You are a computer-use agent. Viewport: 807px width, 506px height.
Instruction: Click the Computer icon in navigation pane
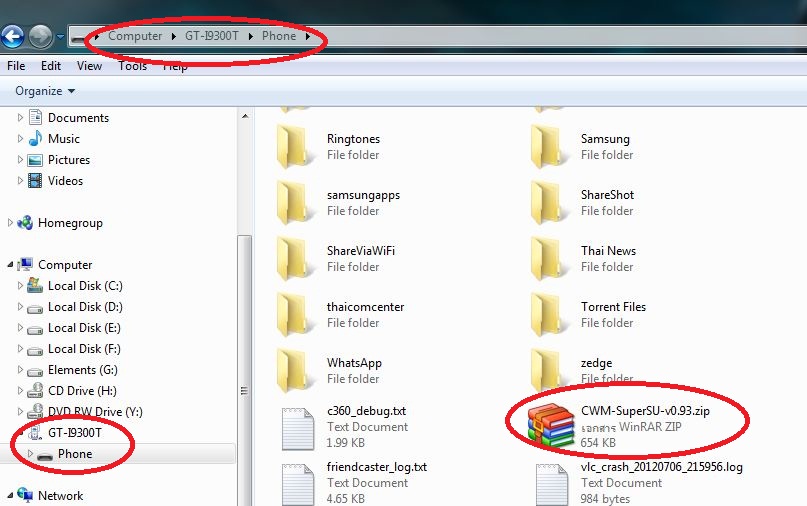click(25, 265)
